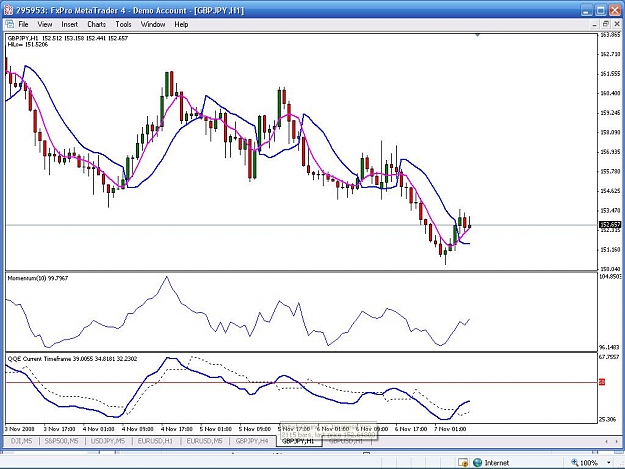Viewport: 625px width, 469px height.
Task: Click the Internet zone globe icon
Action: point(477,463)
